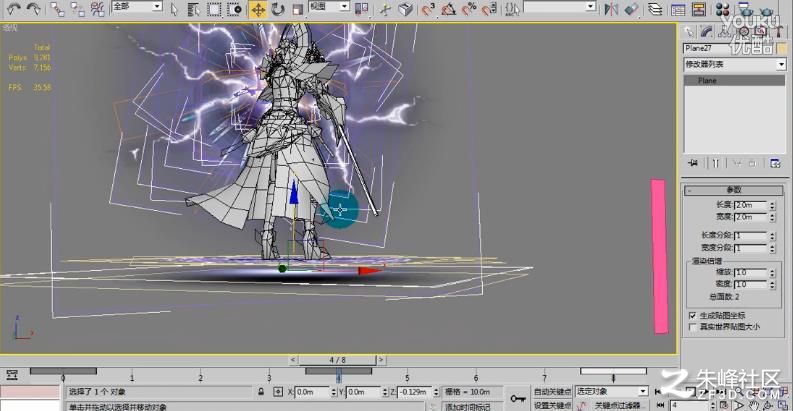Click the Pin Stack icon
Image resolution: width=793 pixels, height=411 pixels.
[693, 163]
